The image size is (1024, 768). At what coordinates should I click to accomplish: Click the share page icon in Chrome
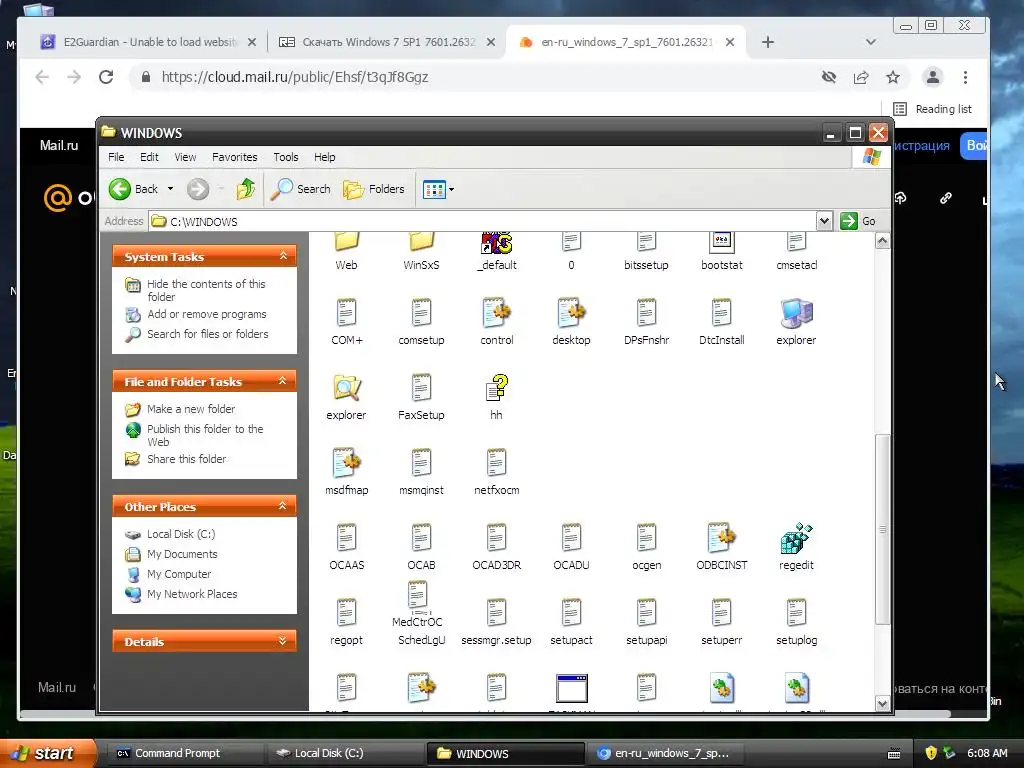click(x=861, y=77)
